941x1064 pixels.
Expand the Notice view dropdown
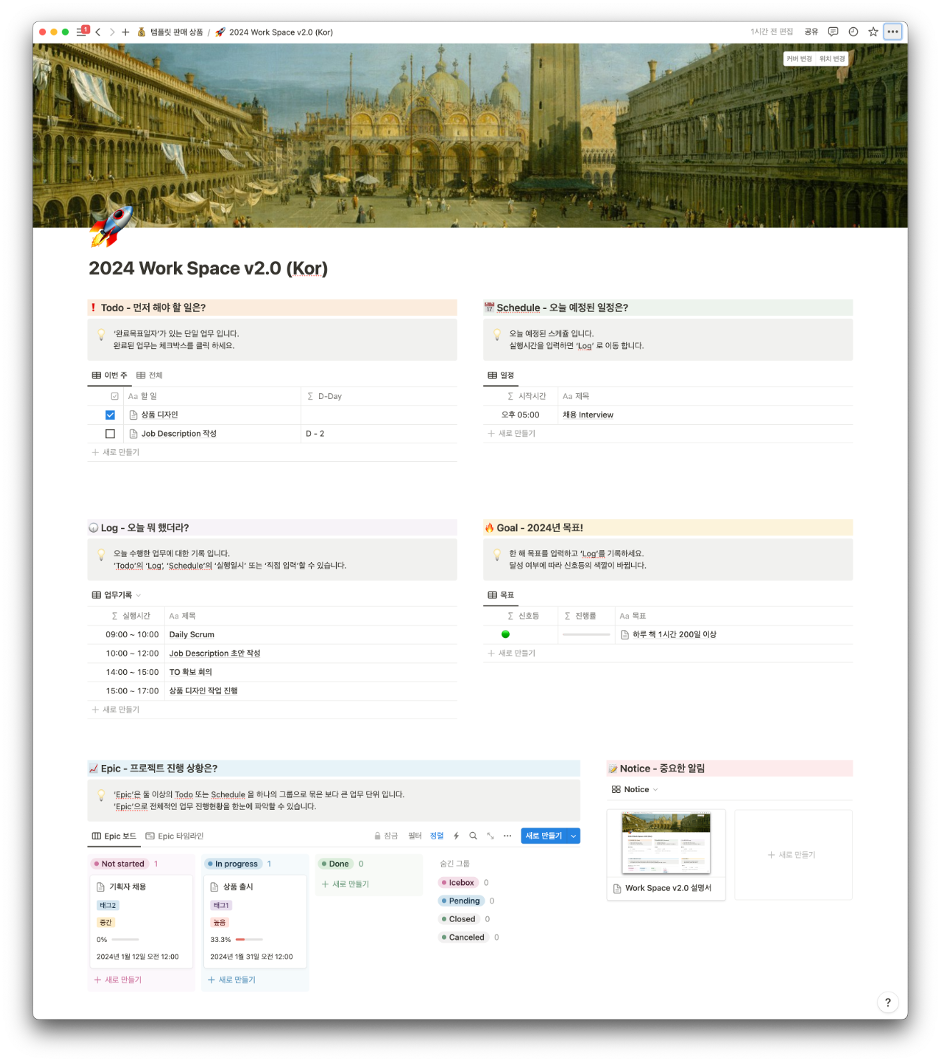click(x=655, y=790)
